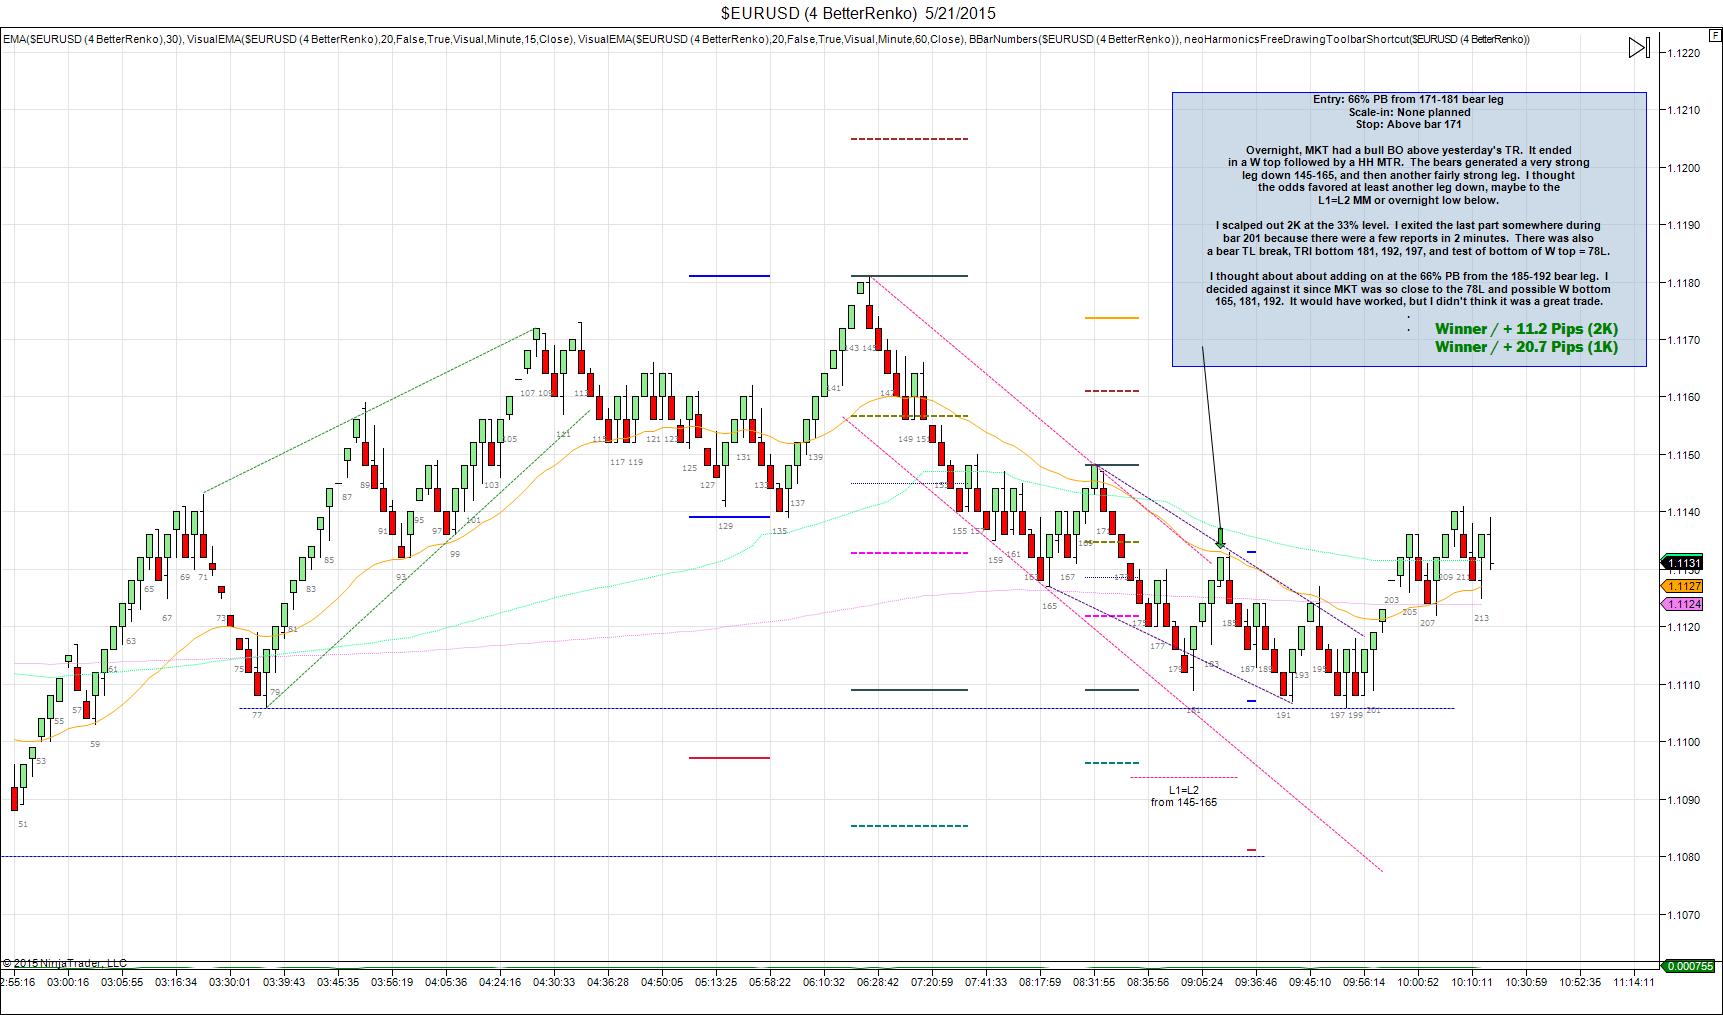Click the chart title $EURUSD (4 BetterRenko) 5/21/2015

pyautogui.click(x=858, y=13)
